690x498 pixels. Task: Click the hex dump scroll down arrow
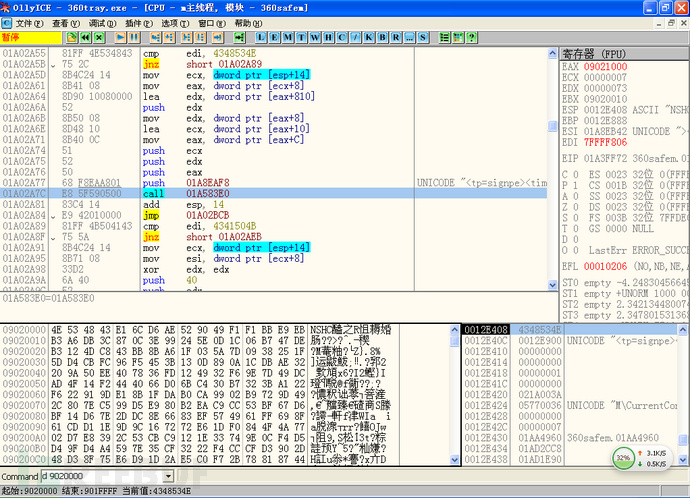pyautogui.click(x=455, y=460)
